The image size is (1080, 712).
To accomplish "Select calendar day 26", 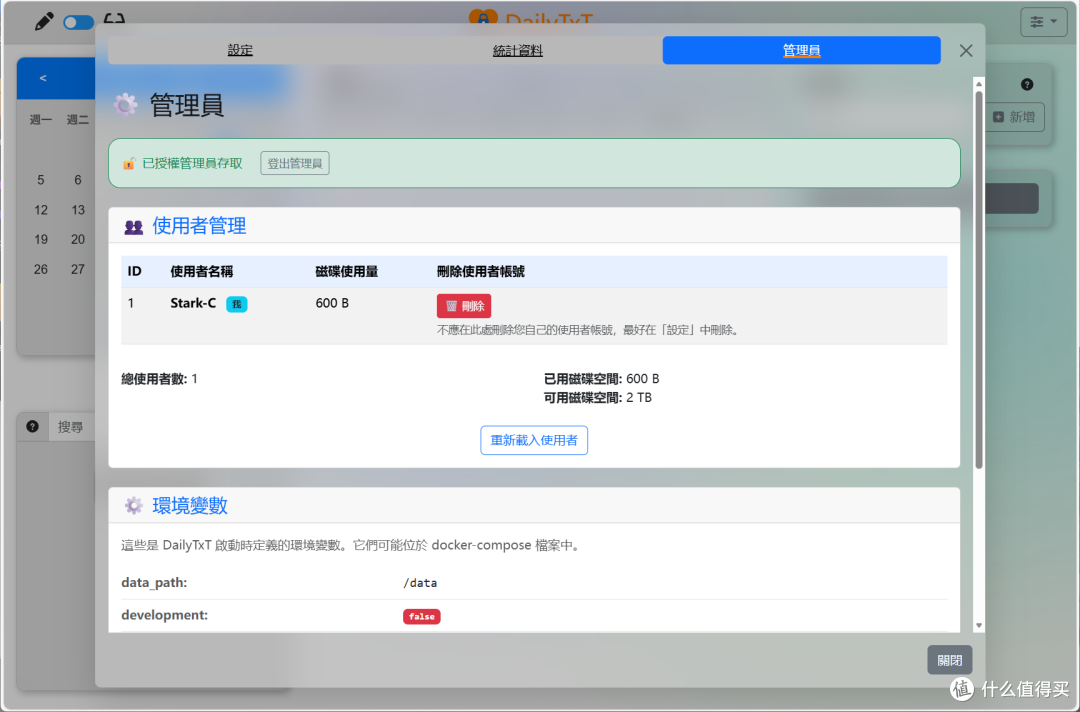I will (x=41, y=269).
